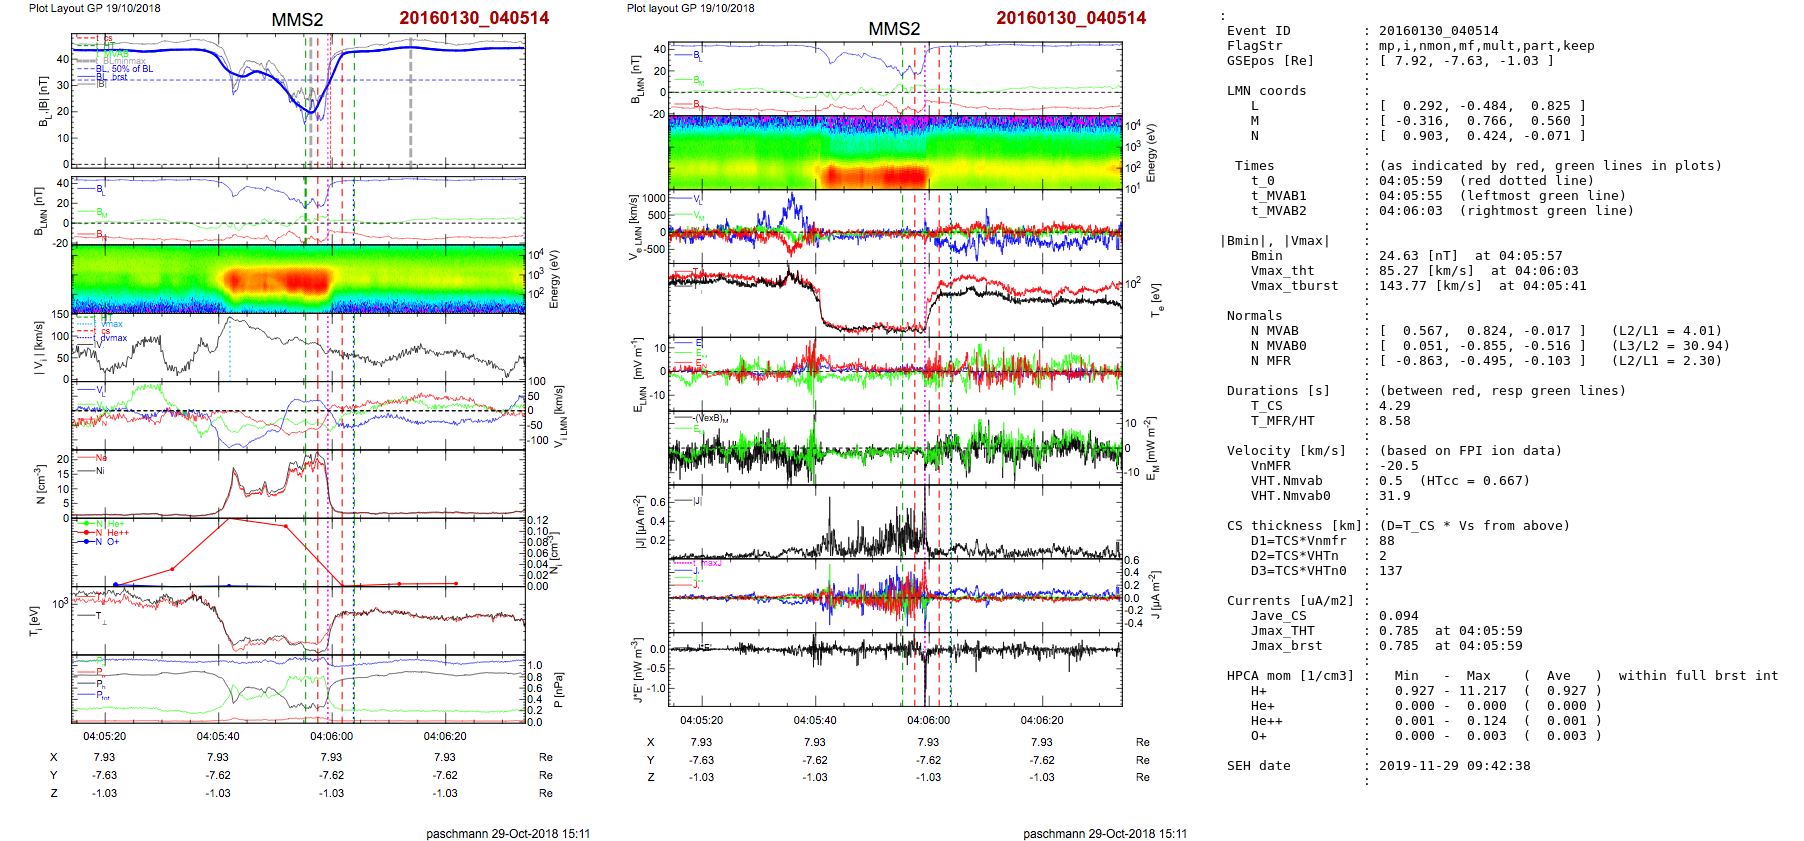Click the 't_MVAB1' label
Screen dimensions: 1804x841
pyautogui.click(x=1278, y=196)
